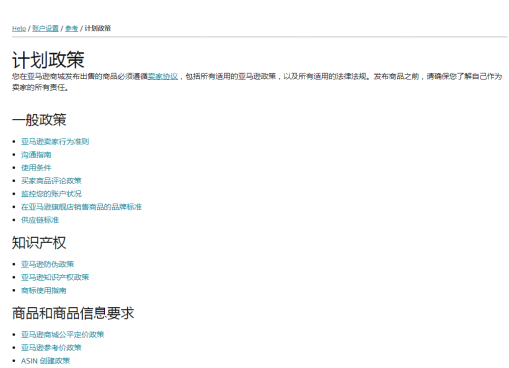Image resolution: width=509 pixels, height=368 pixels.
Task: Open 亚马逊防伪政策 link
Action: 47,264
